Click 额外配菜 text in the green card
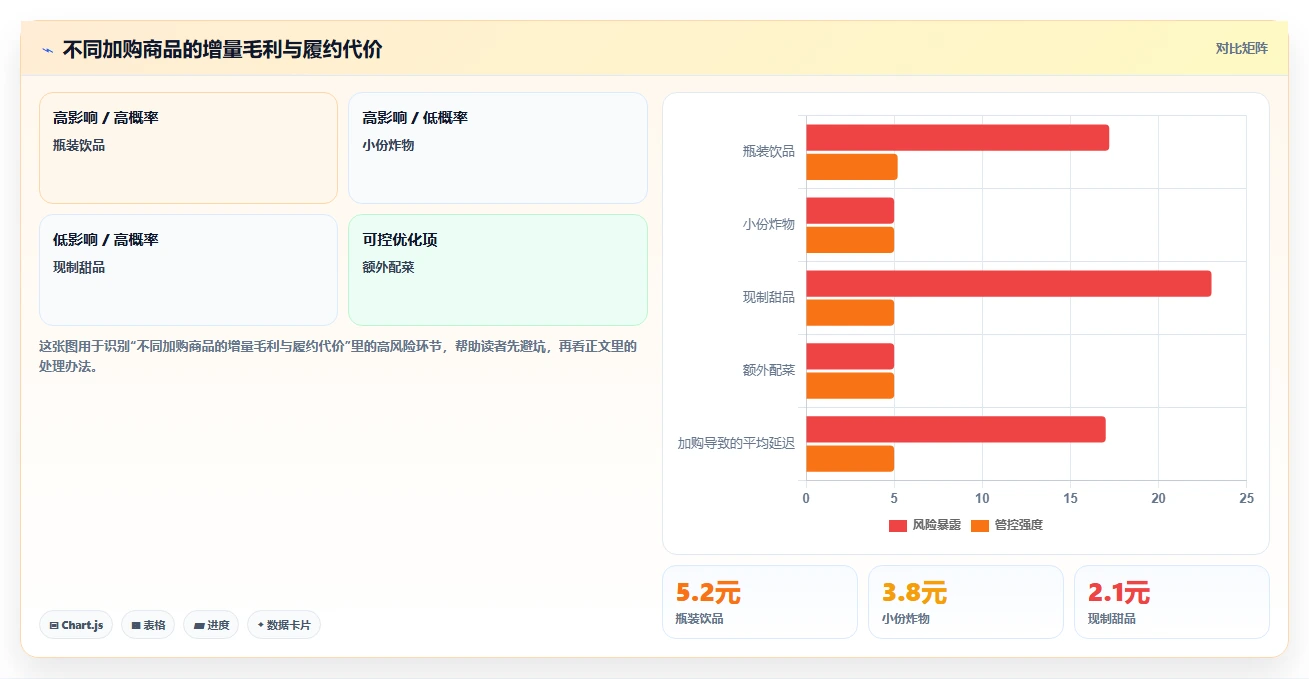The height and width of the screenshot is (679, 1309). tap(389, 267)
